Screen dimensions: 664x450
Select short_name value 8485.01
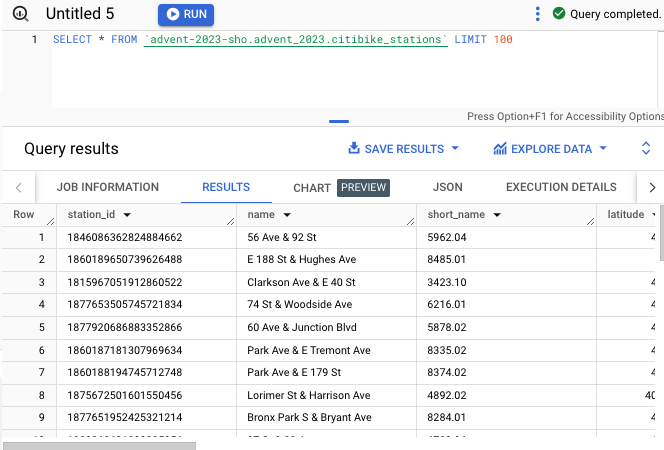(x=447, y=260)
